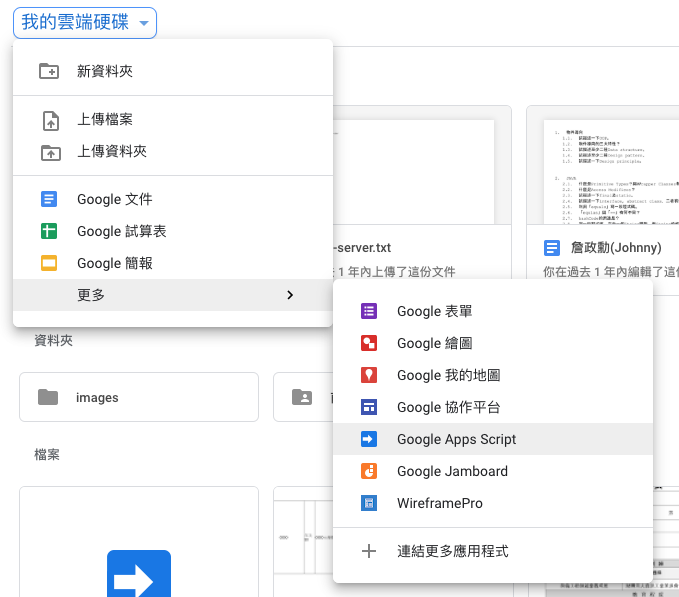
Task: Click the blue Google Docs icon
Action: coord(49,199)
